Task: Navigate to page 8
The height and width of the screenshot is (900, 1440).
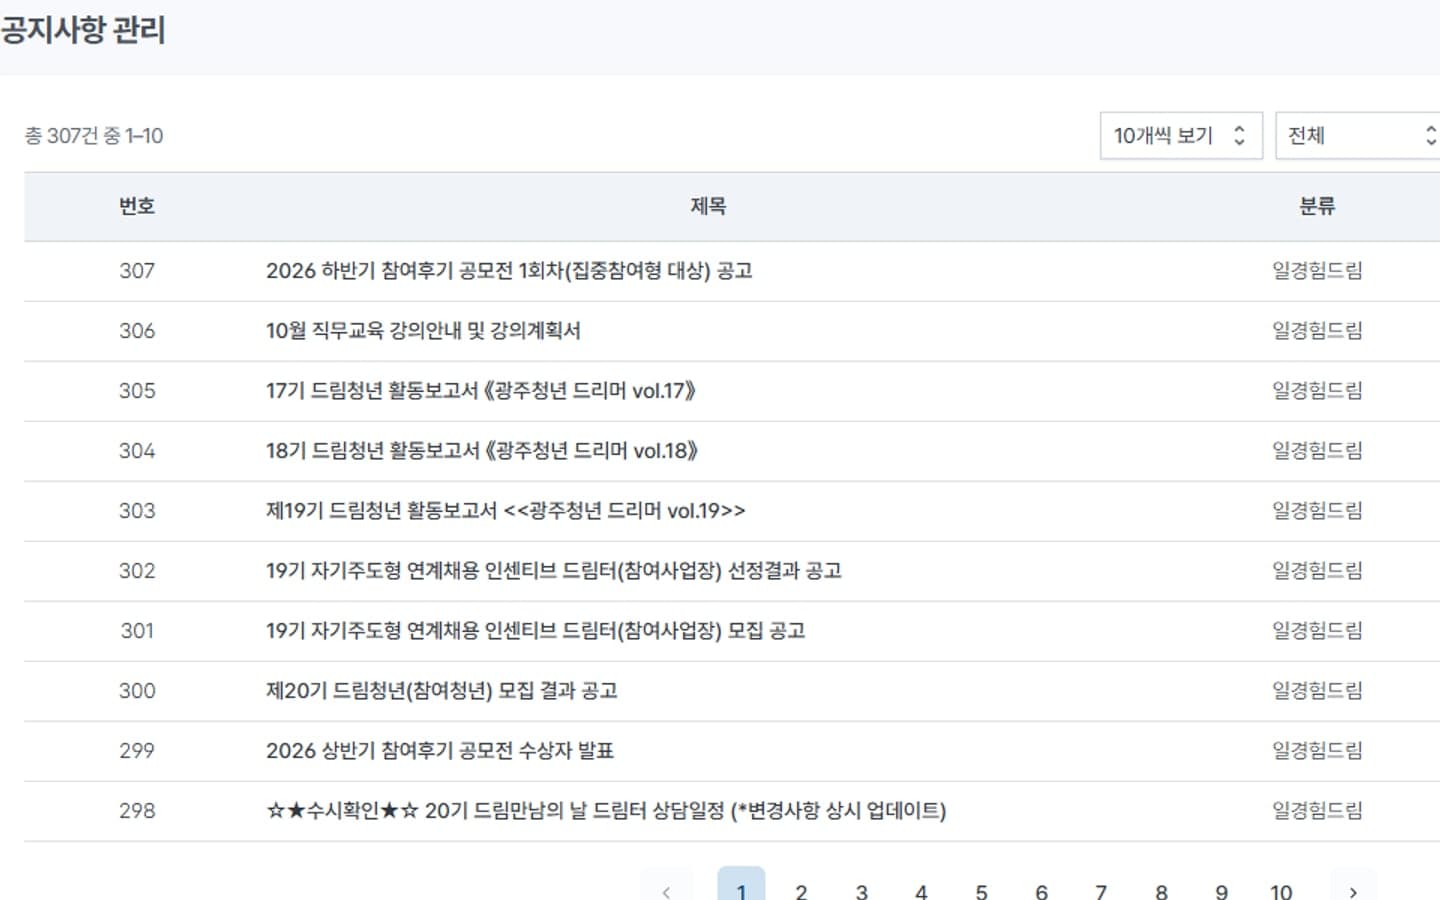Action: tap(1161, 890)
